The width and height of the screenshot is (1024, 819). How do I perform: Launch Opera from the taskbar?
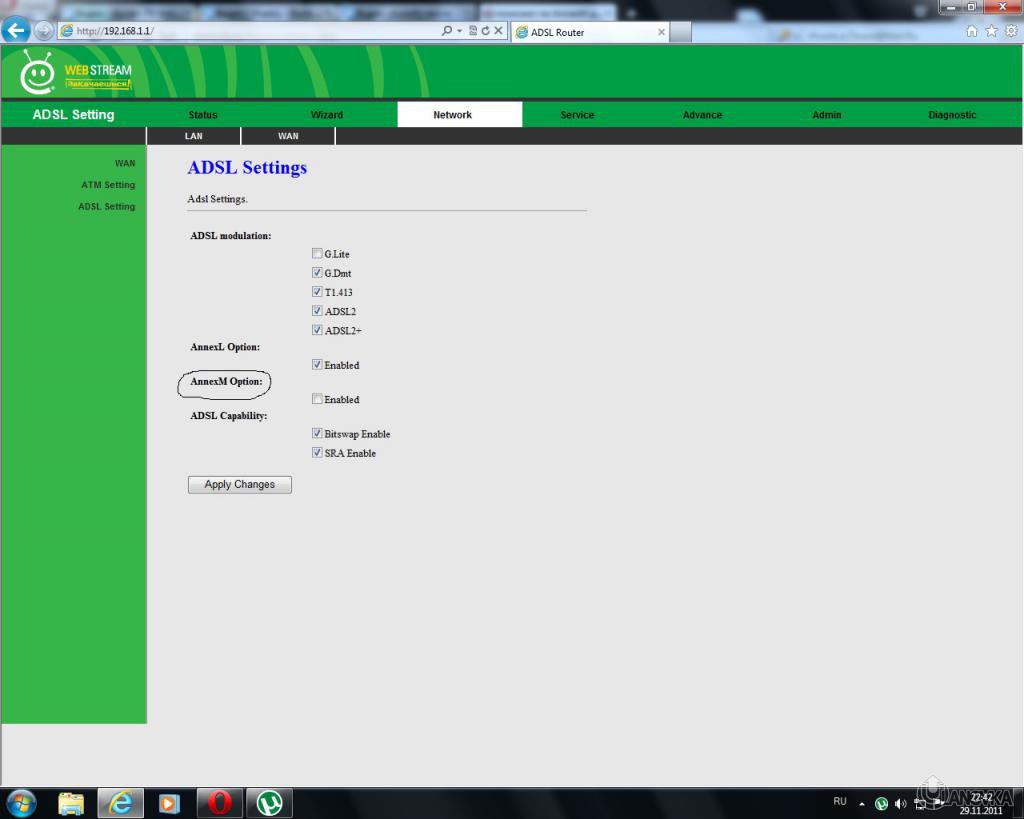pos(220,802)
